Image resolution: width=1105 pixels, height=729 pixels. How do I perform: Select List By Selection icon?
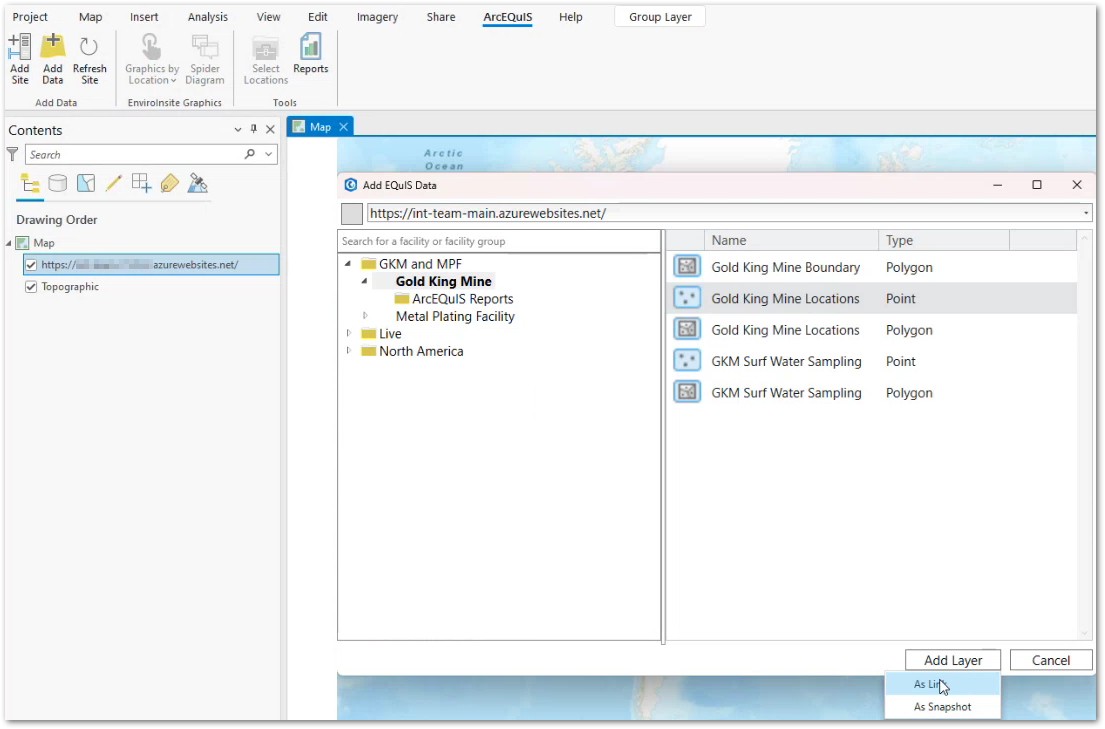point(86,184)
